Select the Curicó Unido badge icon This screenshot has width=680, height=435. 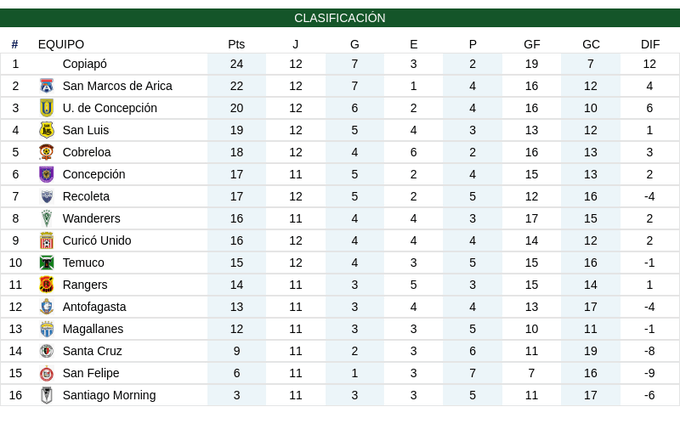tap(46, 241)
